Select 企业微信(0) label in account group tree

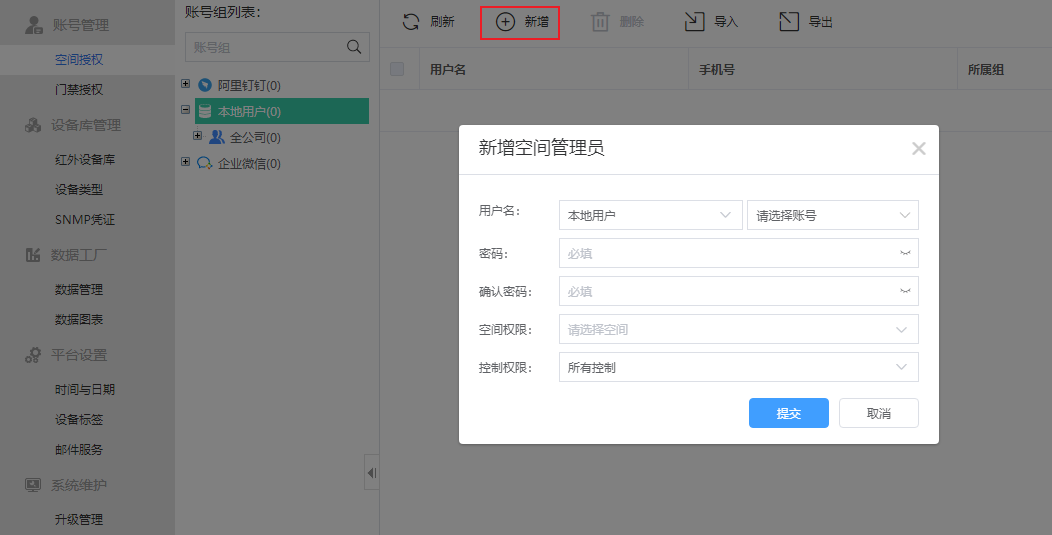(x=249, y=163)
